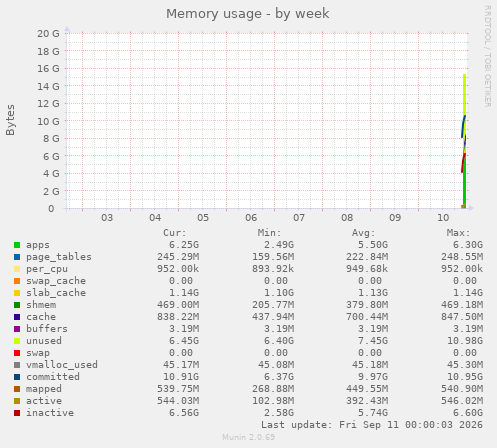The width and height of the screenshot is (497, 448).
Task: Click the '03' x-axis day label
Action: (x=107, y=218)
